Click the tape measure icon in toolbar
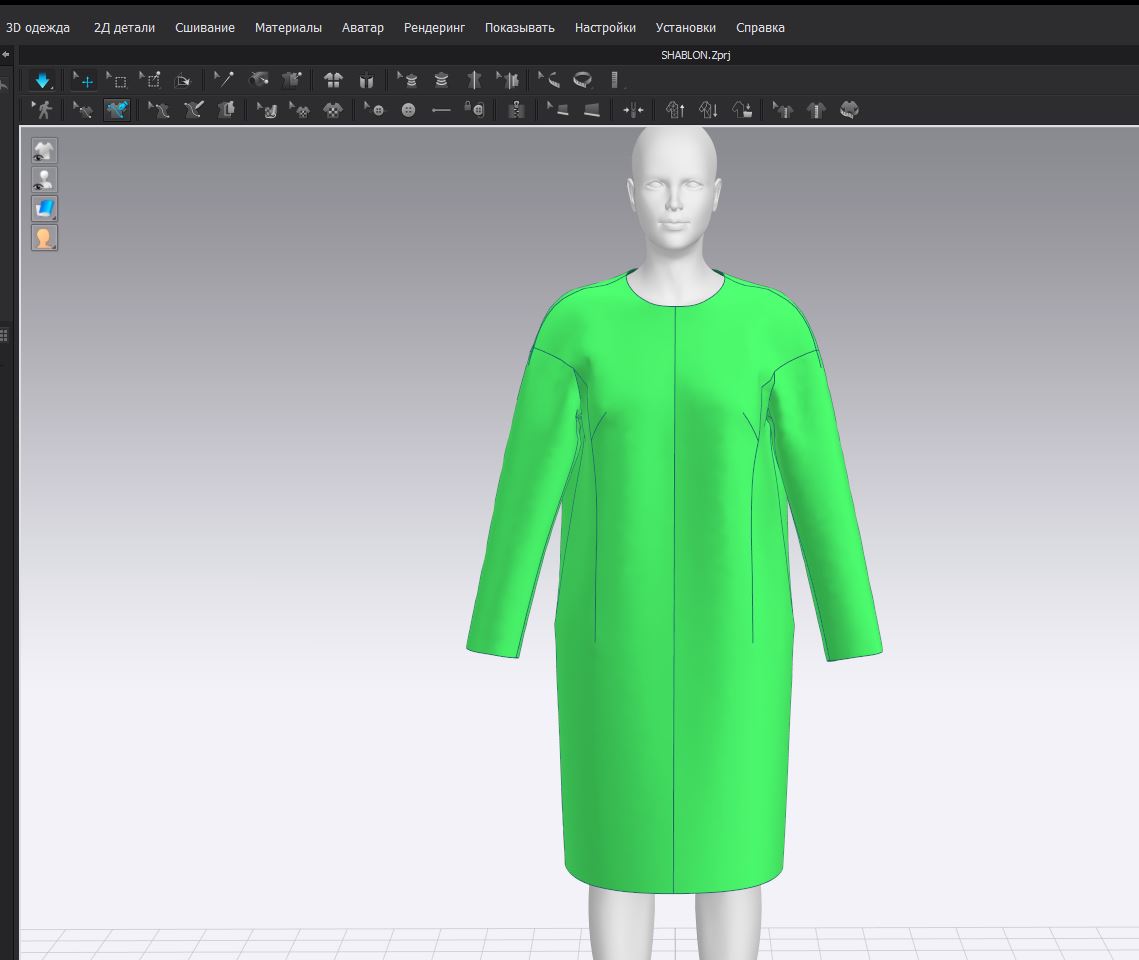 pyautogui.click(x=582, y=81)
